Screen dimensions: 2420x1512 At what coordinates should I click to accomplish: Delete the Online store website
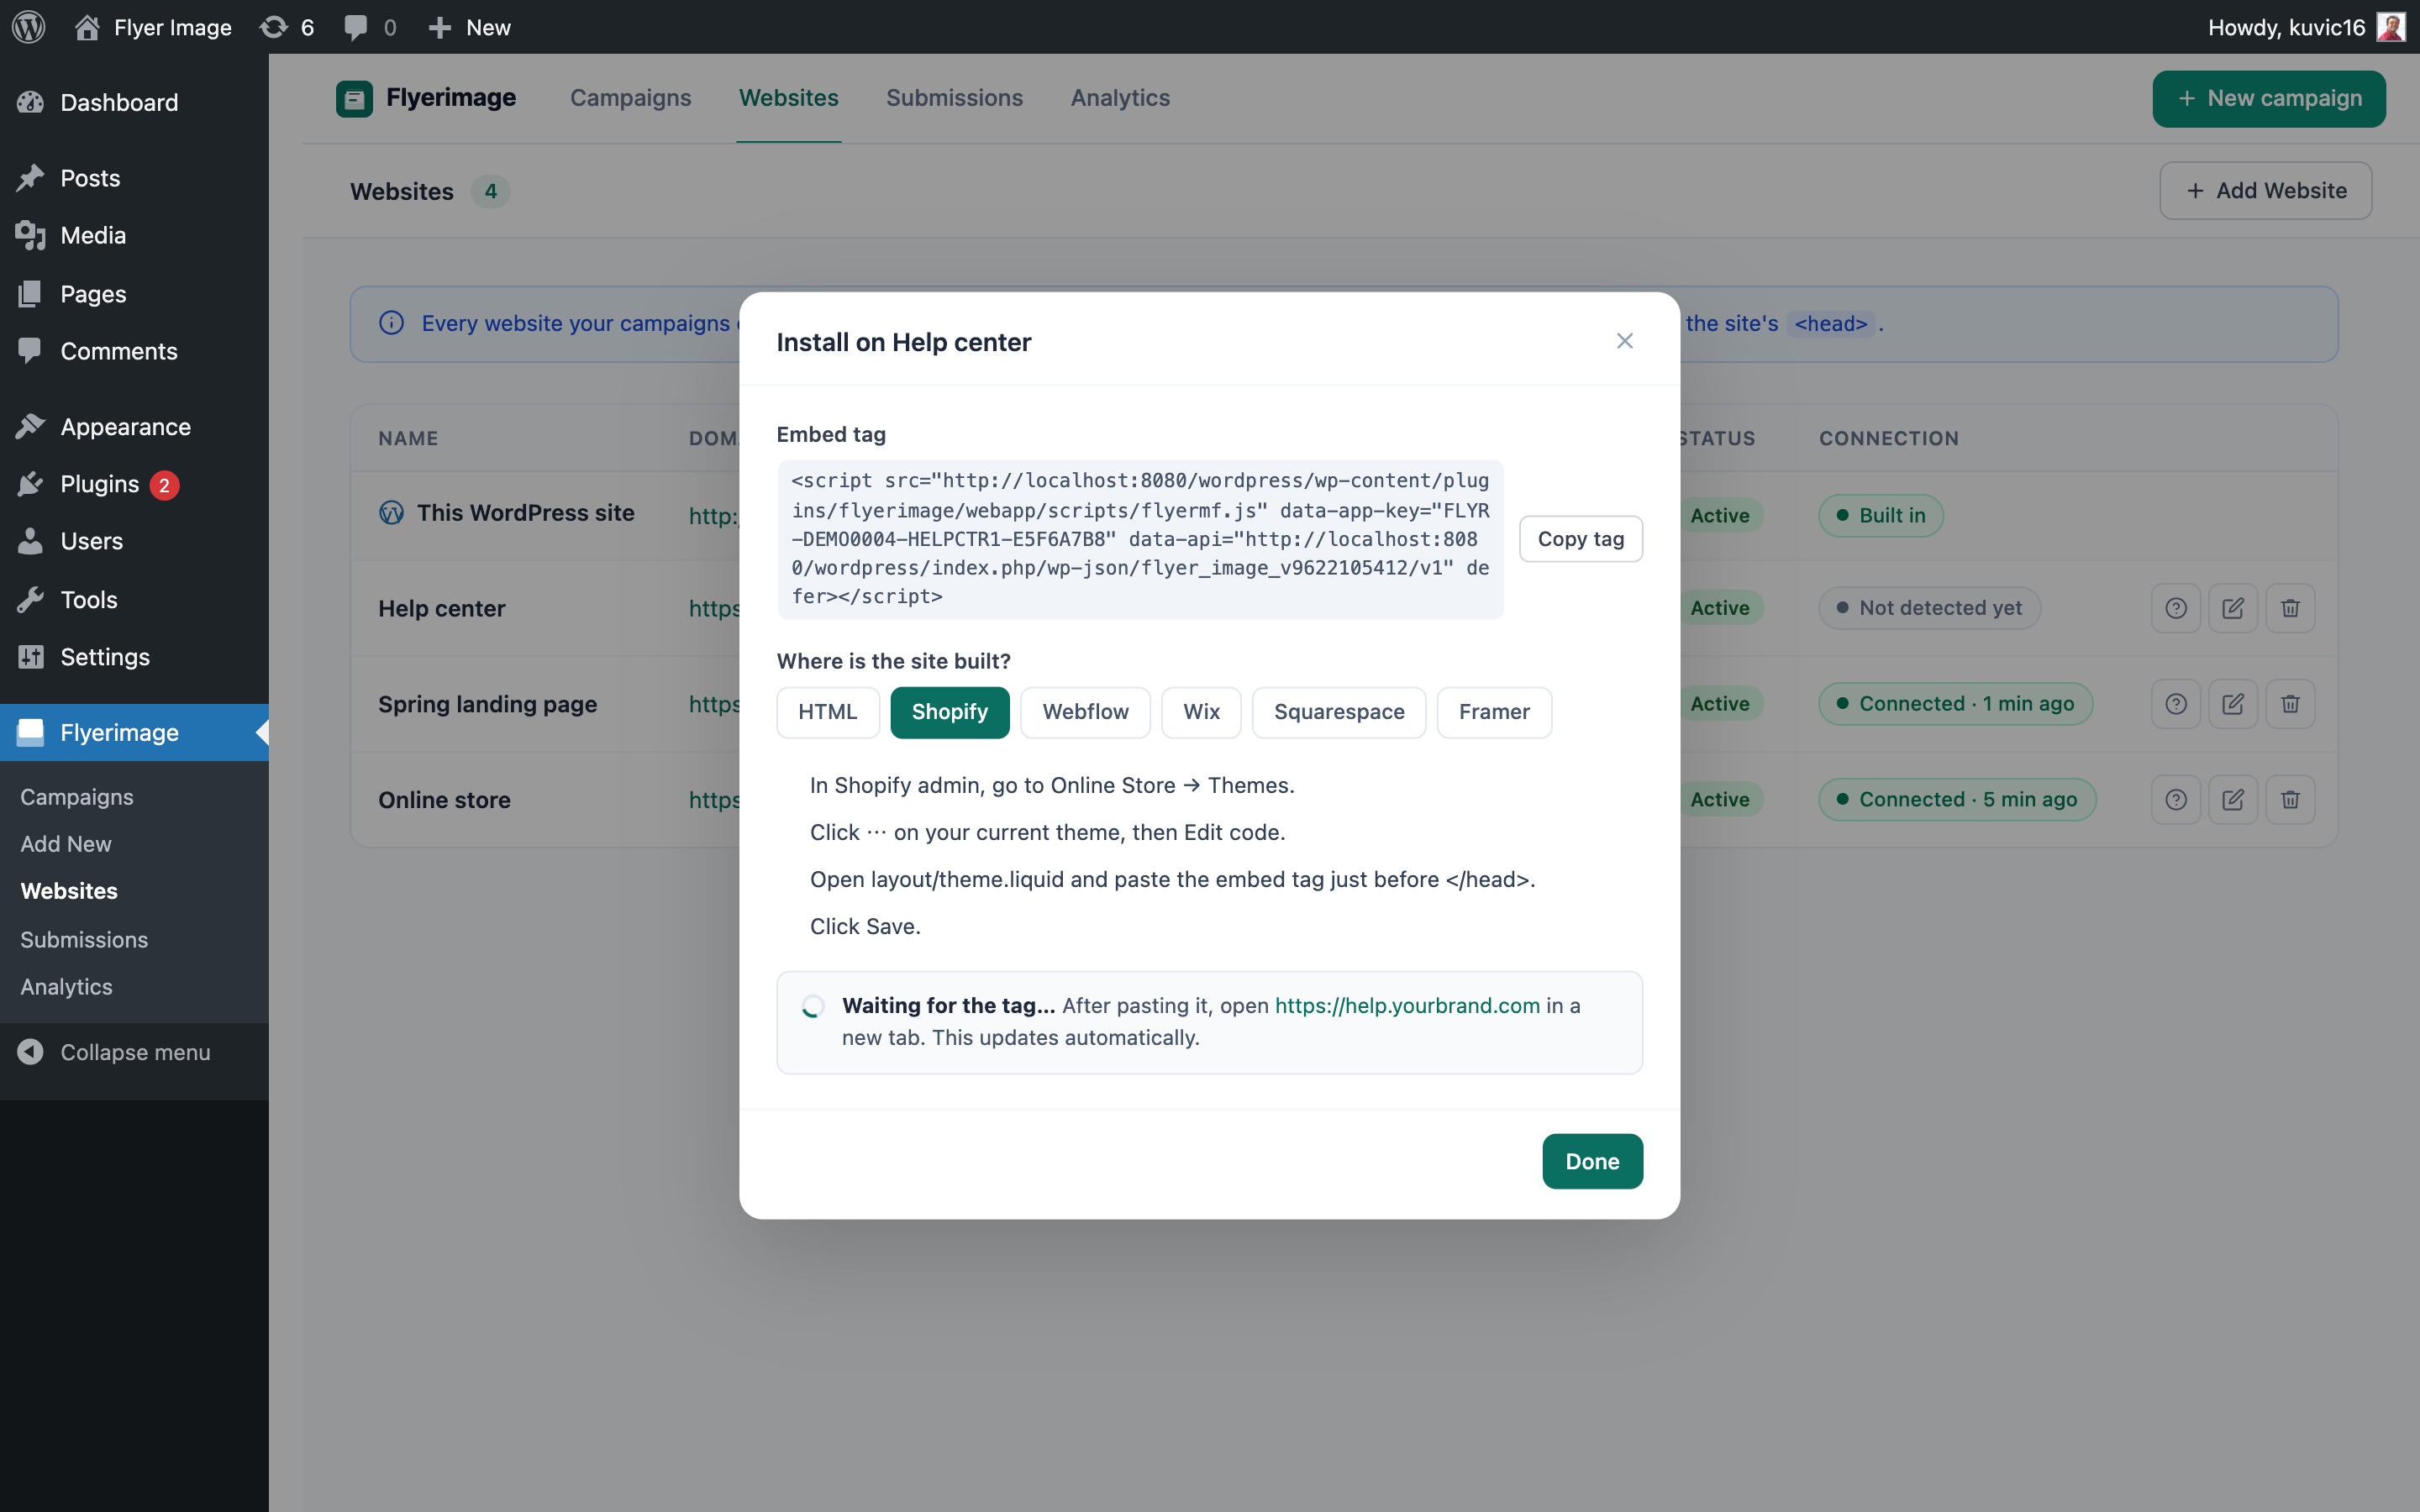[x=2290, y=800]
